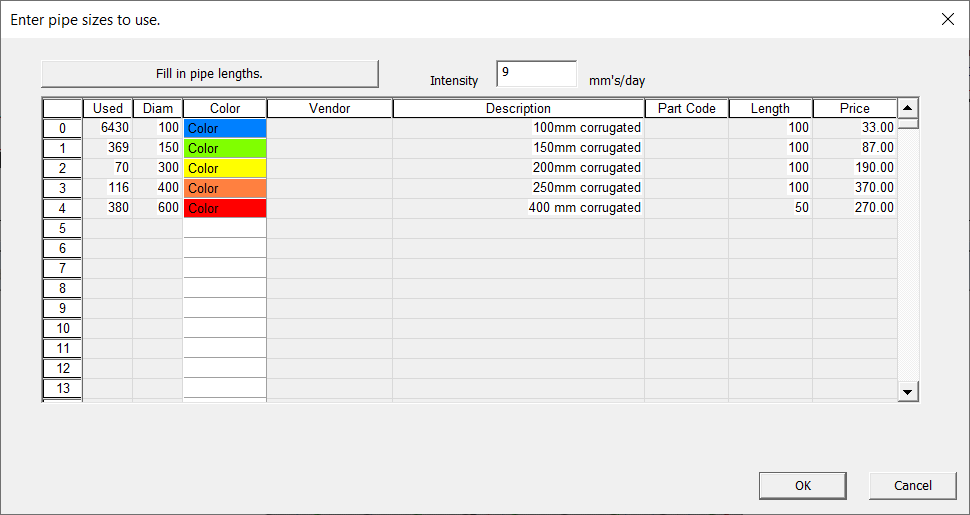Click the Used cell showing 6430

108,128
